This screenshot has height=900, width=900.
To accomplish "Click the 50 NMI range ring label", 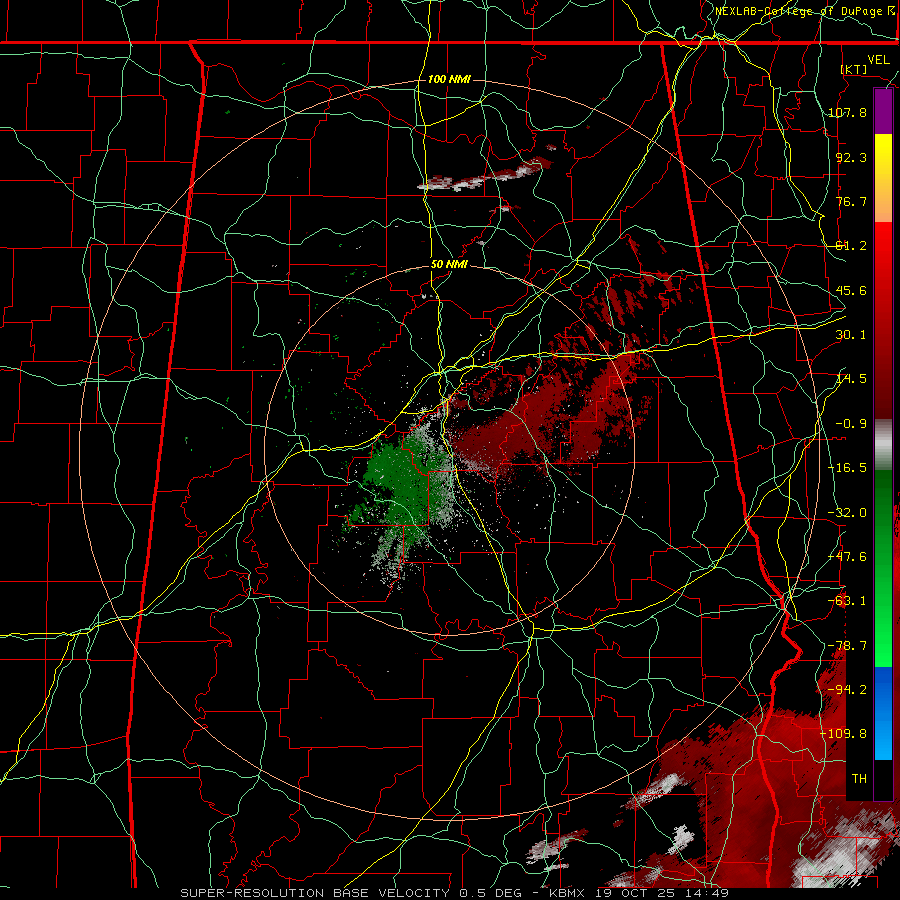I will pyautogui.click(x=449, y=265).
